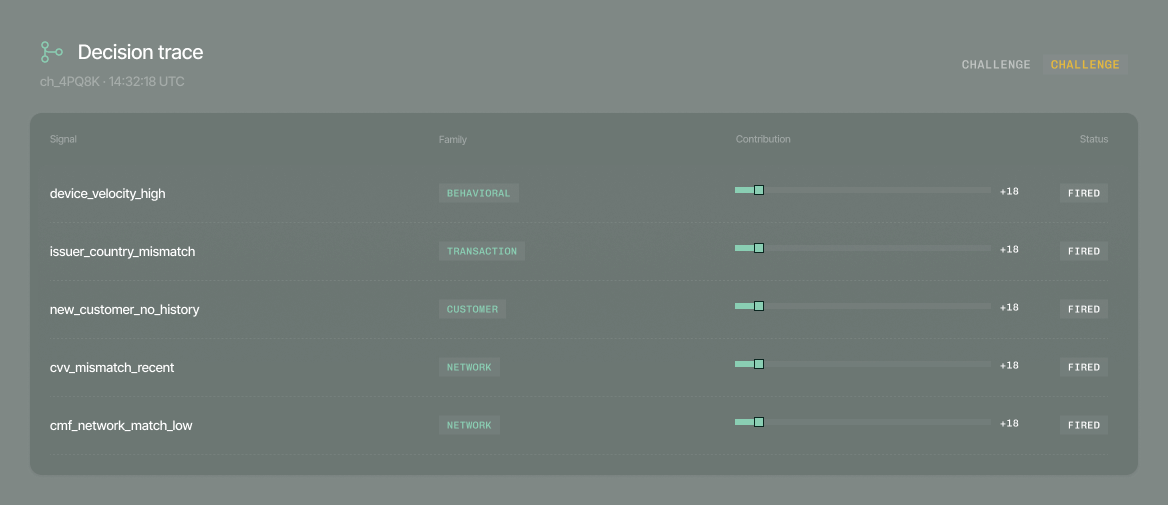
Task: Click FIRED status in issuer_country_mismatch row
Action: pos(1084,251)
